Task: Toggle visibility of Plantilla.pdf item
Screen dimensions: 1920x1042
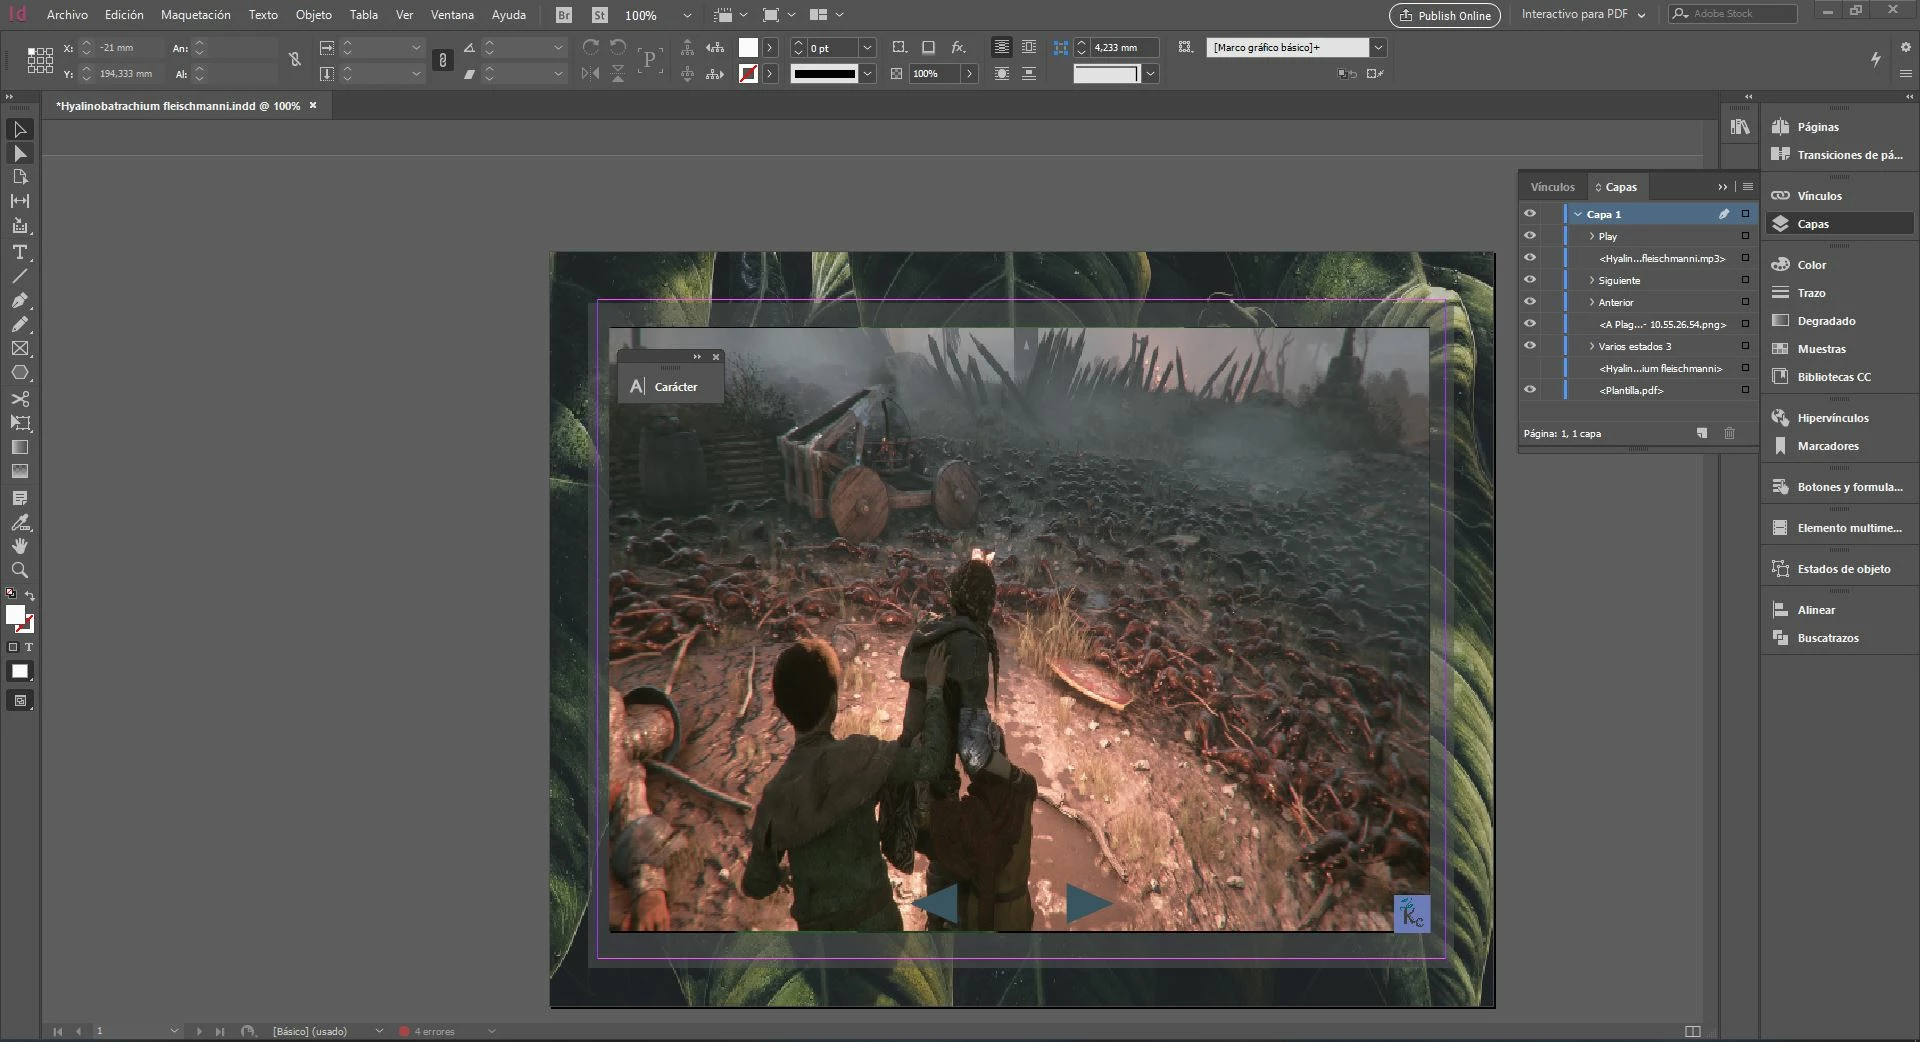Action: pyautogui.click(x=1529, y=390)
